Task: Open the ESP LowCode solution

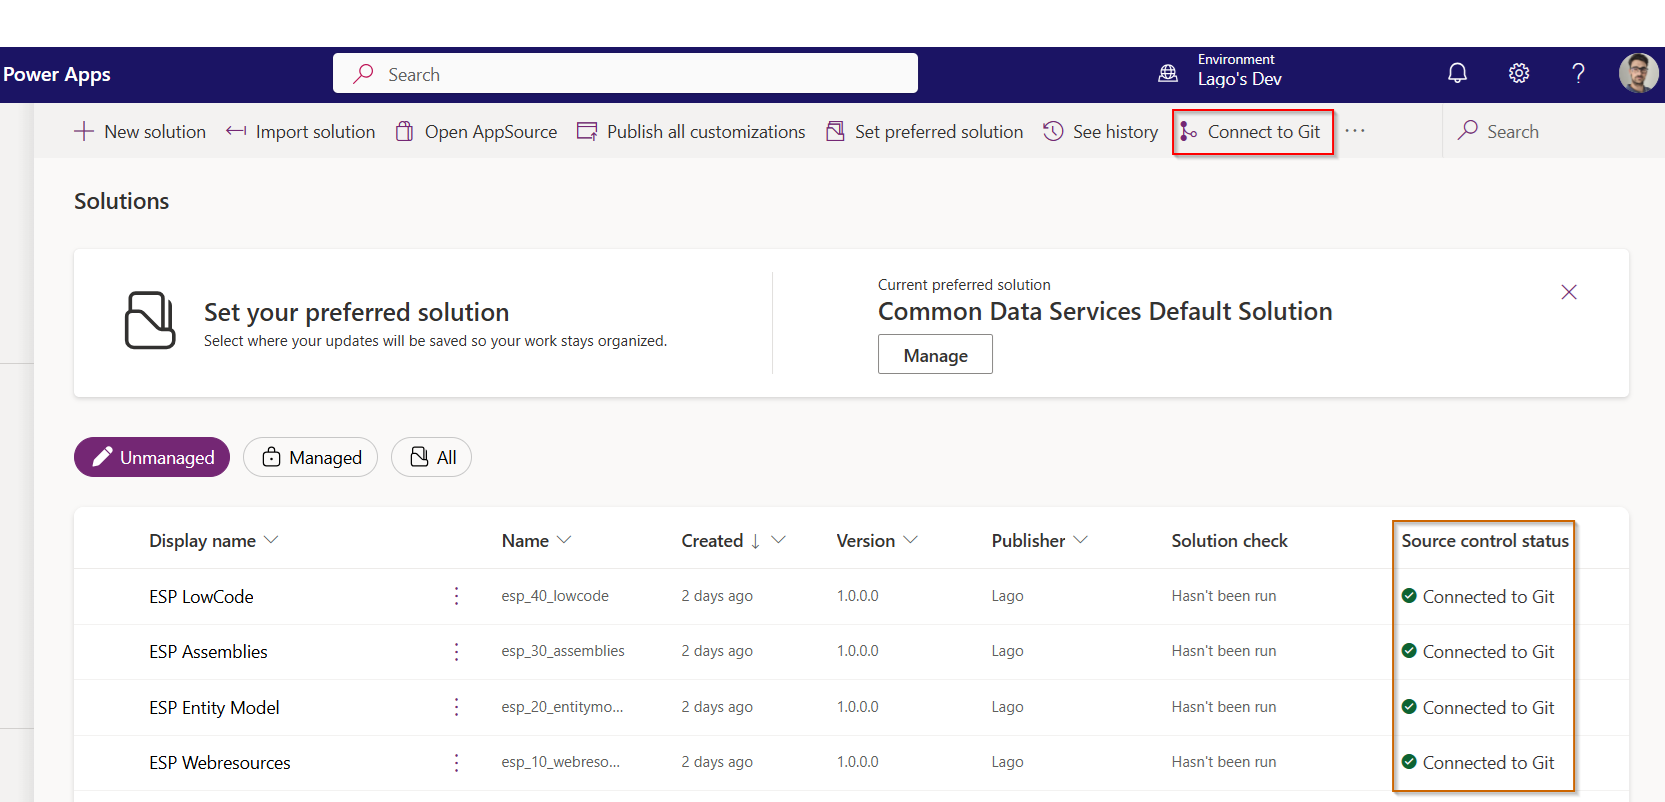Action: pos(201,596)
